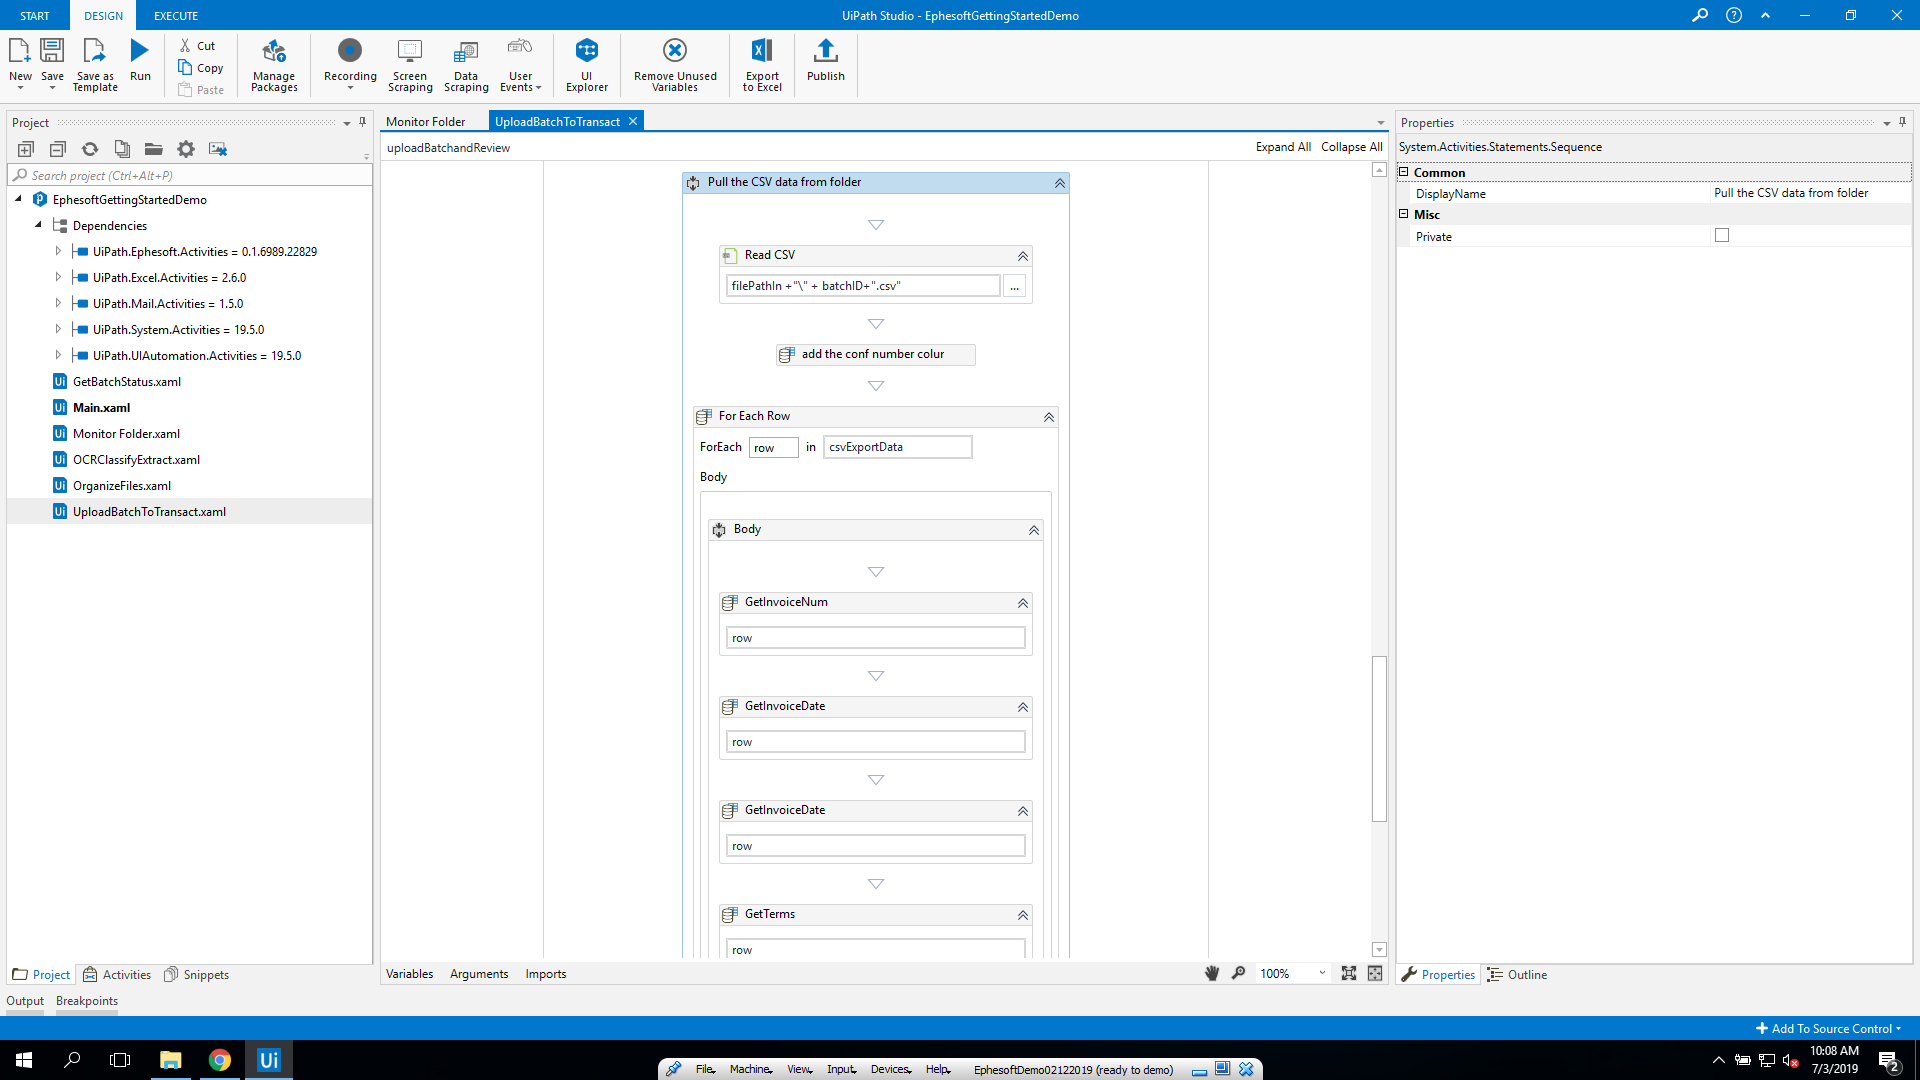1920x1080 pixels.
Task: Click Expand All in designer
Action: [1283, 147]
